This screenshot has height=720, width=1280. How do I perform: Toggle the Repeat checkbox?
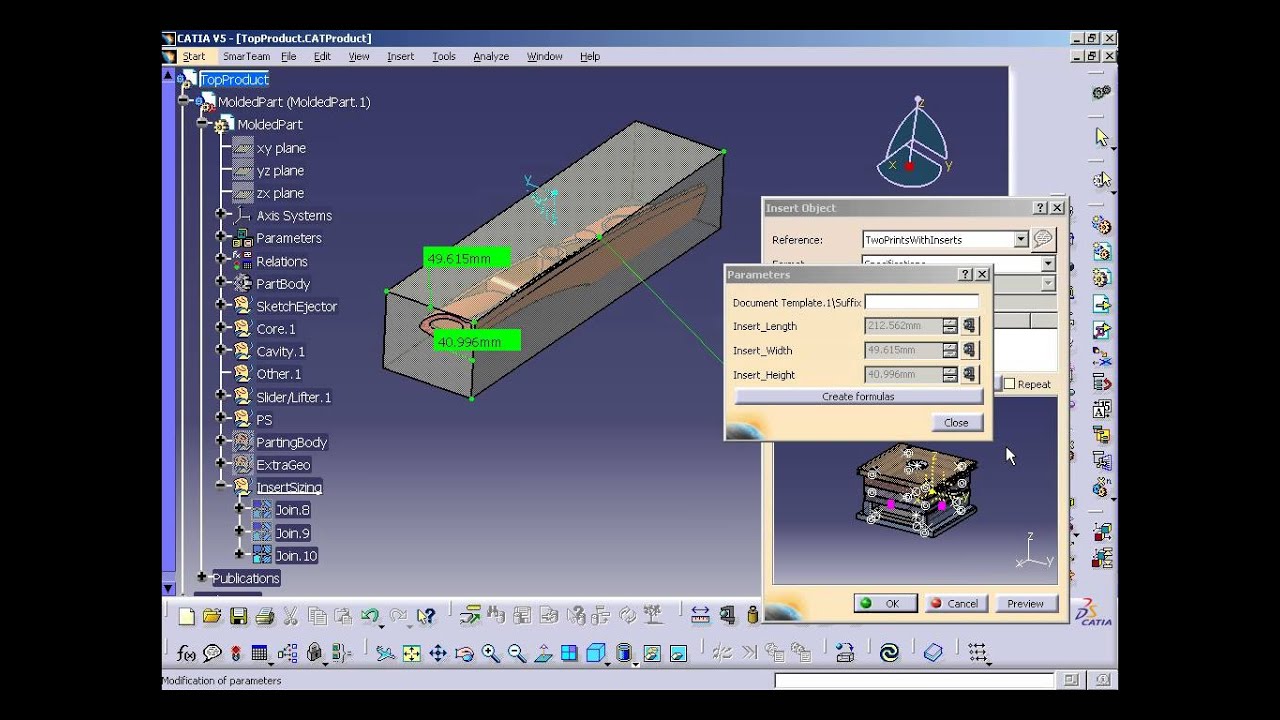(1009, 384)
